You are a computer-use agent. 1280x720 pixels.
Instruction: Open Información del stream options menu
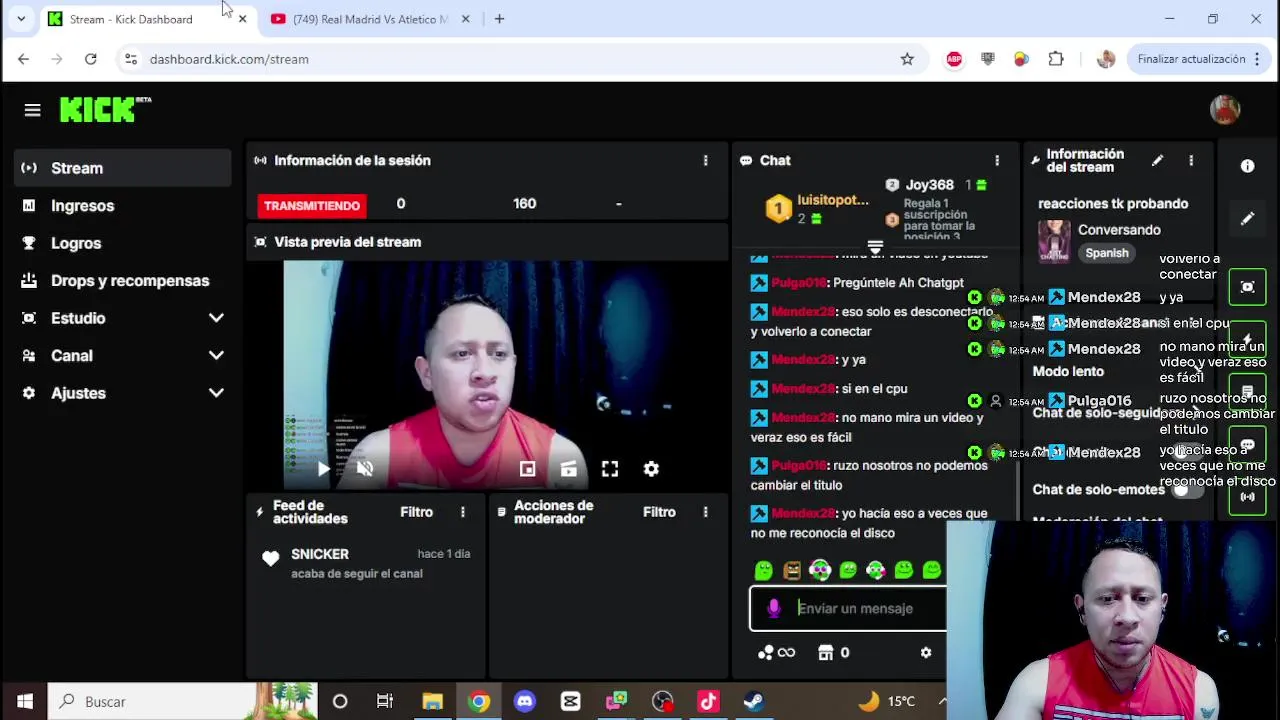click(1191, 160)
